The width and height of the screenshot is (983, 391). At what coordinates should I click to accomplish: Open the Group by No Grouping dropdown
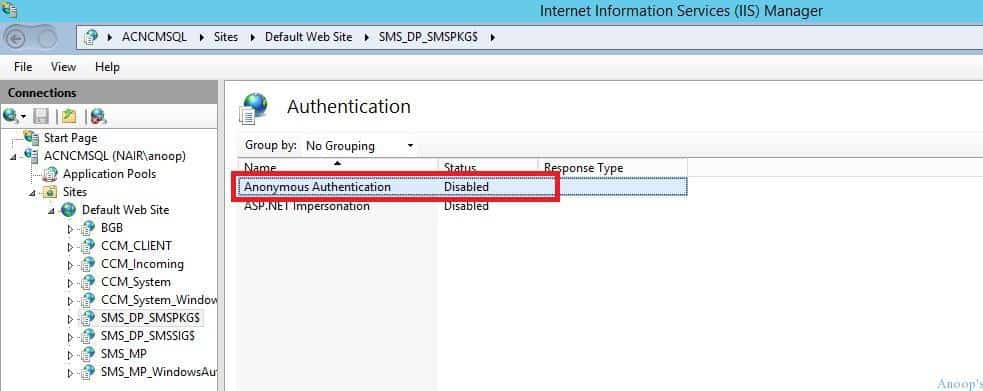point(359,146)
